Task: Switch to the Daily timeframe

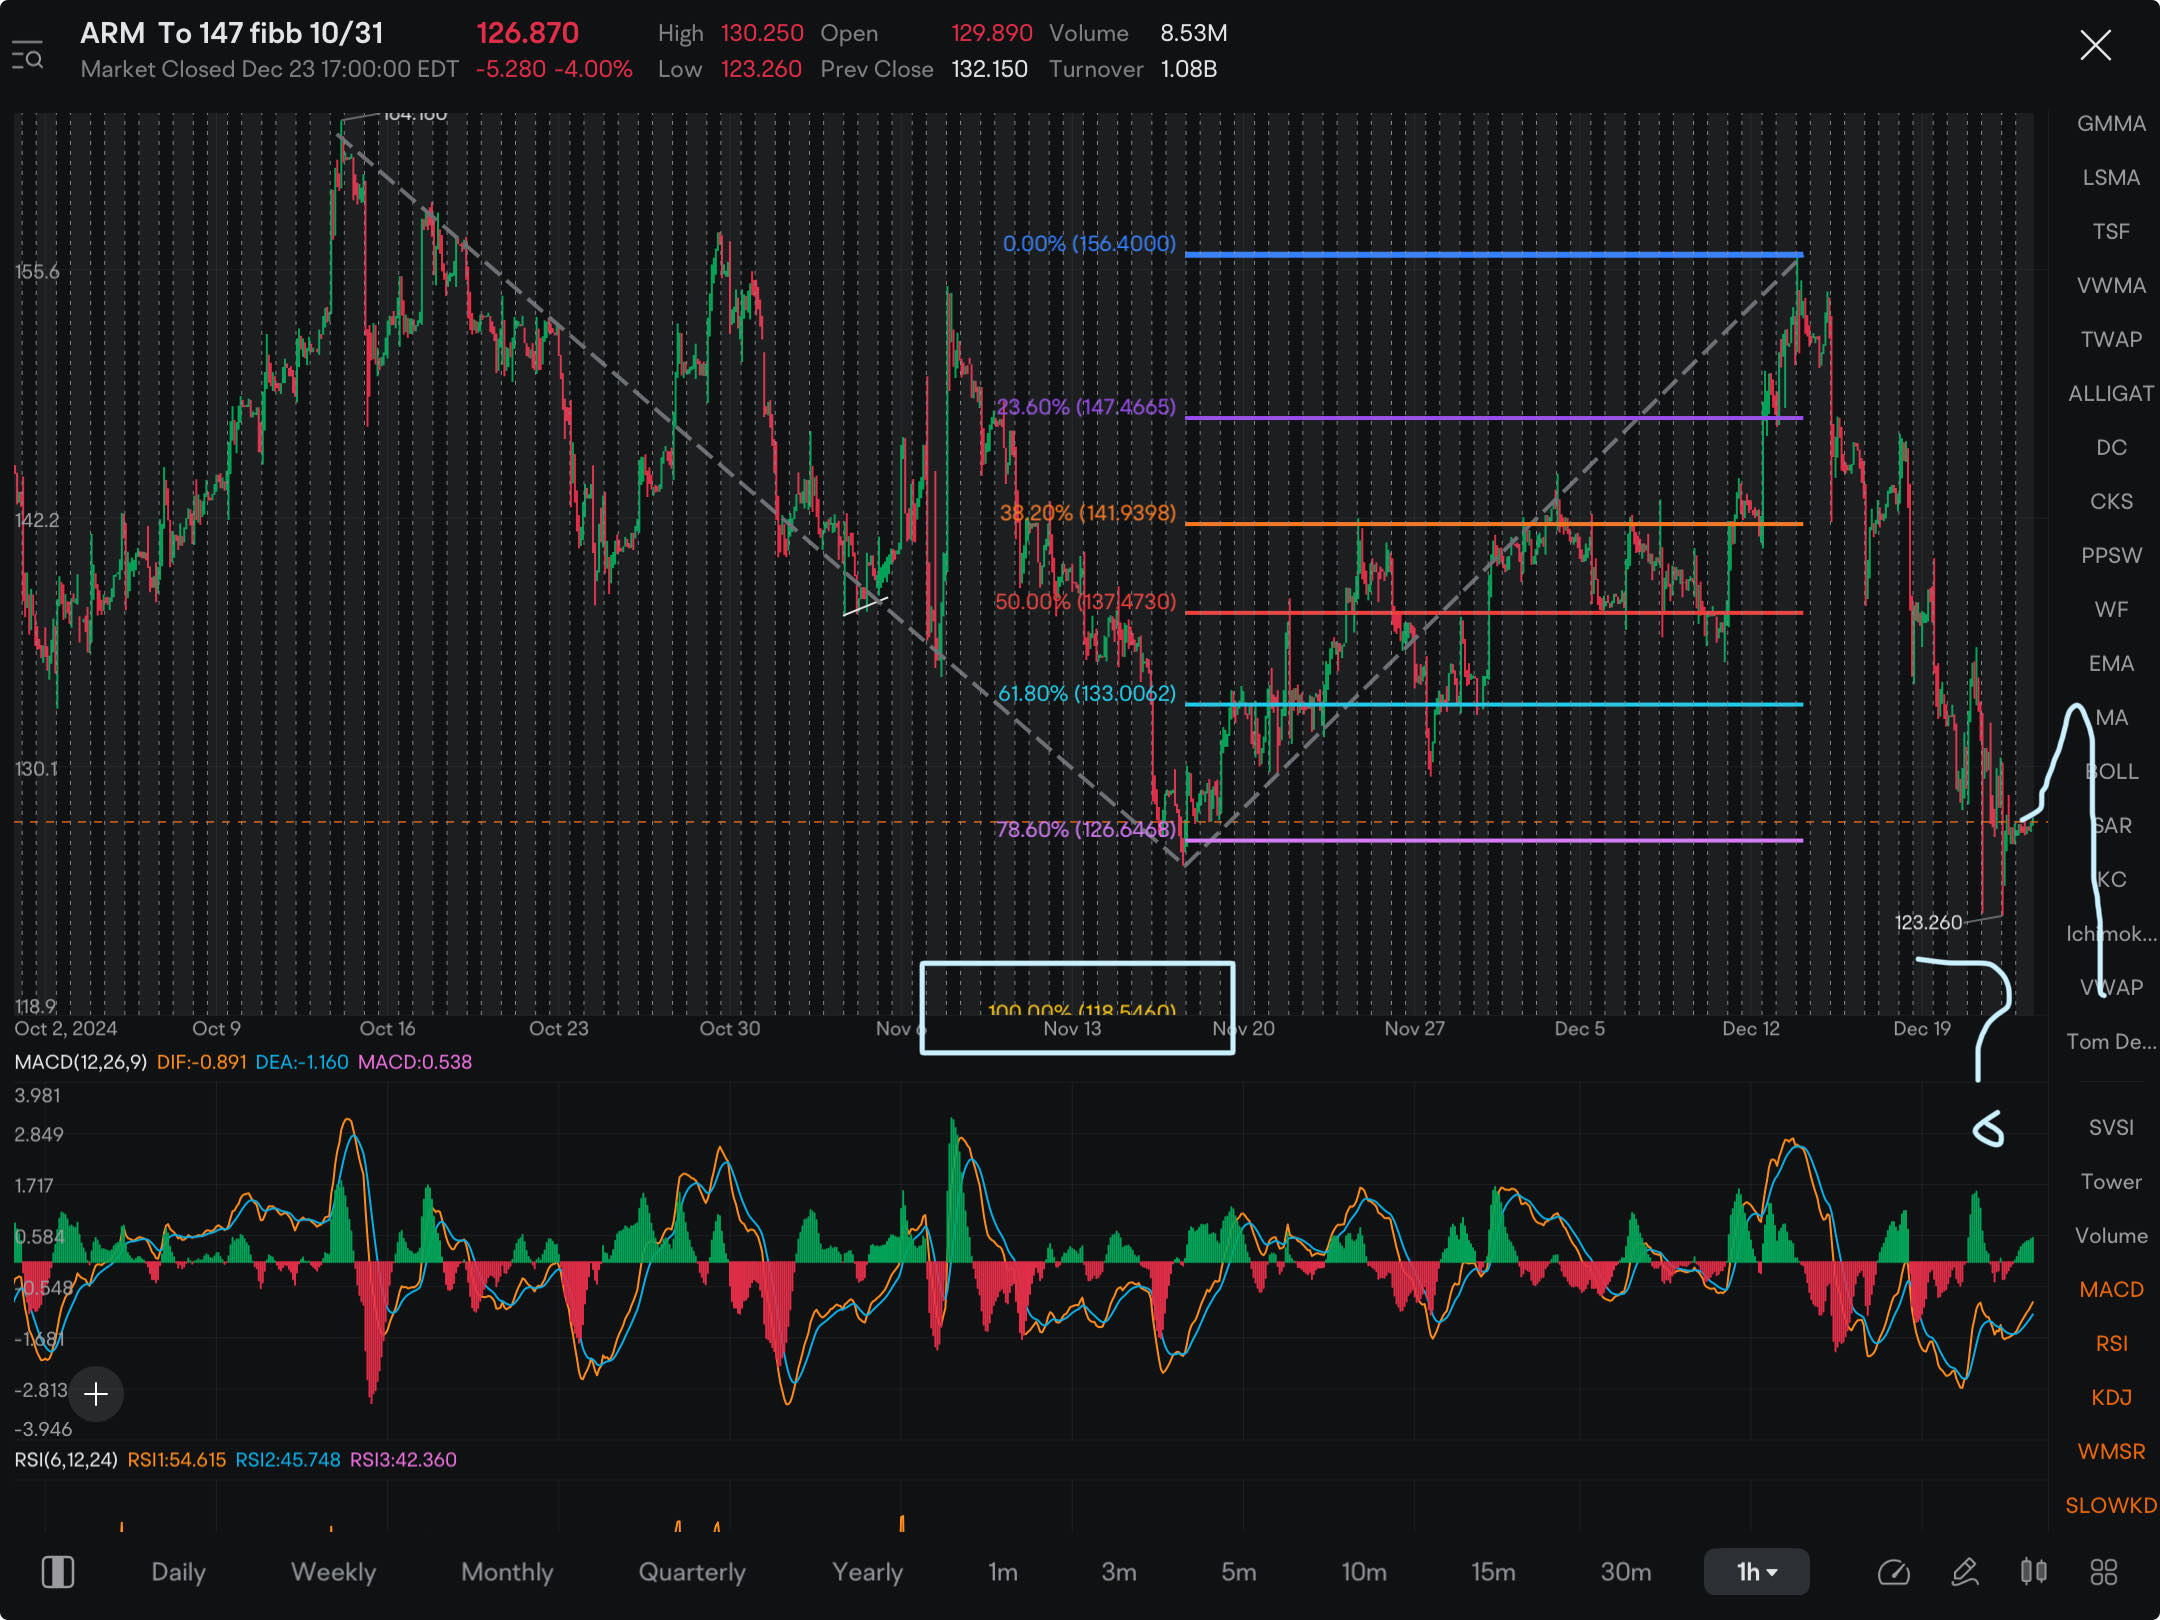Action: 178,1572
